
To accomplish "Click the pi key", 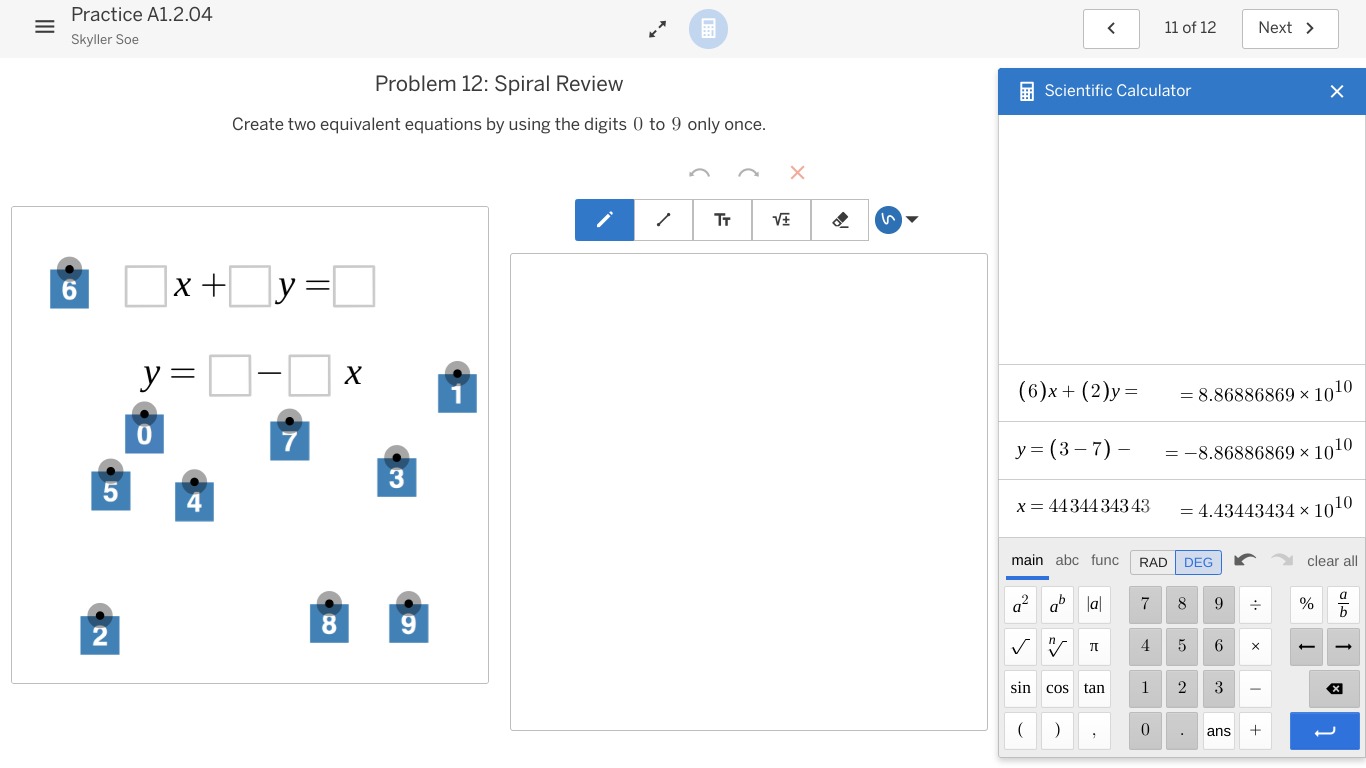I will tap(1094, 646).
